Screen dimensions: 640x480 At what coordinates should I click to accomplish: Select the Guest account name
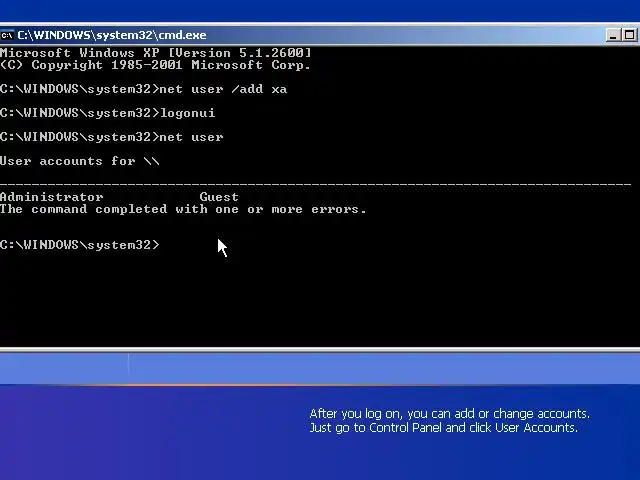[x=219, y=197]
